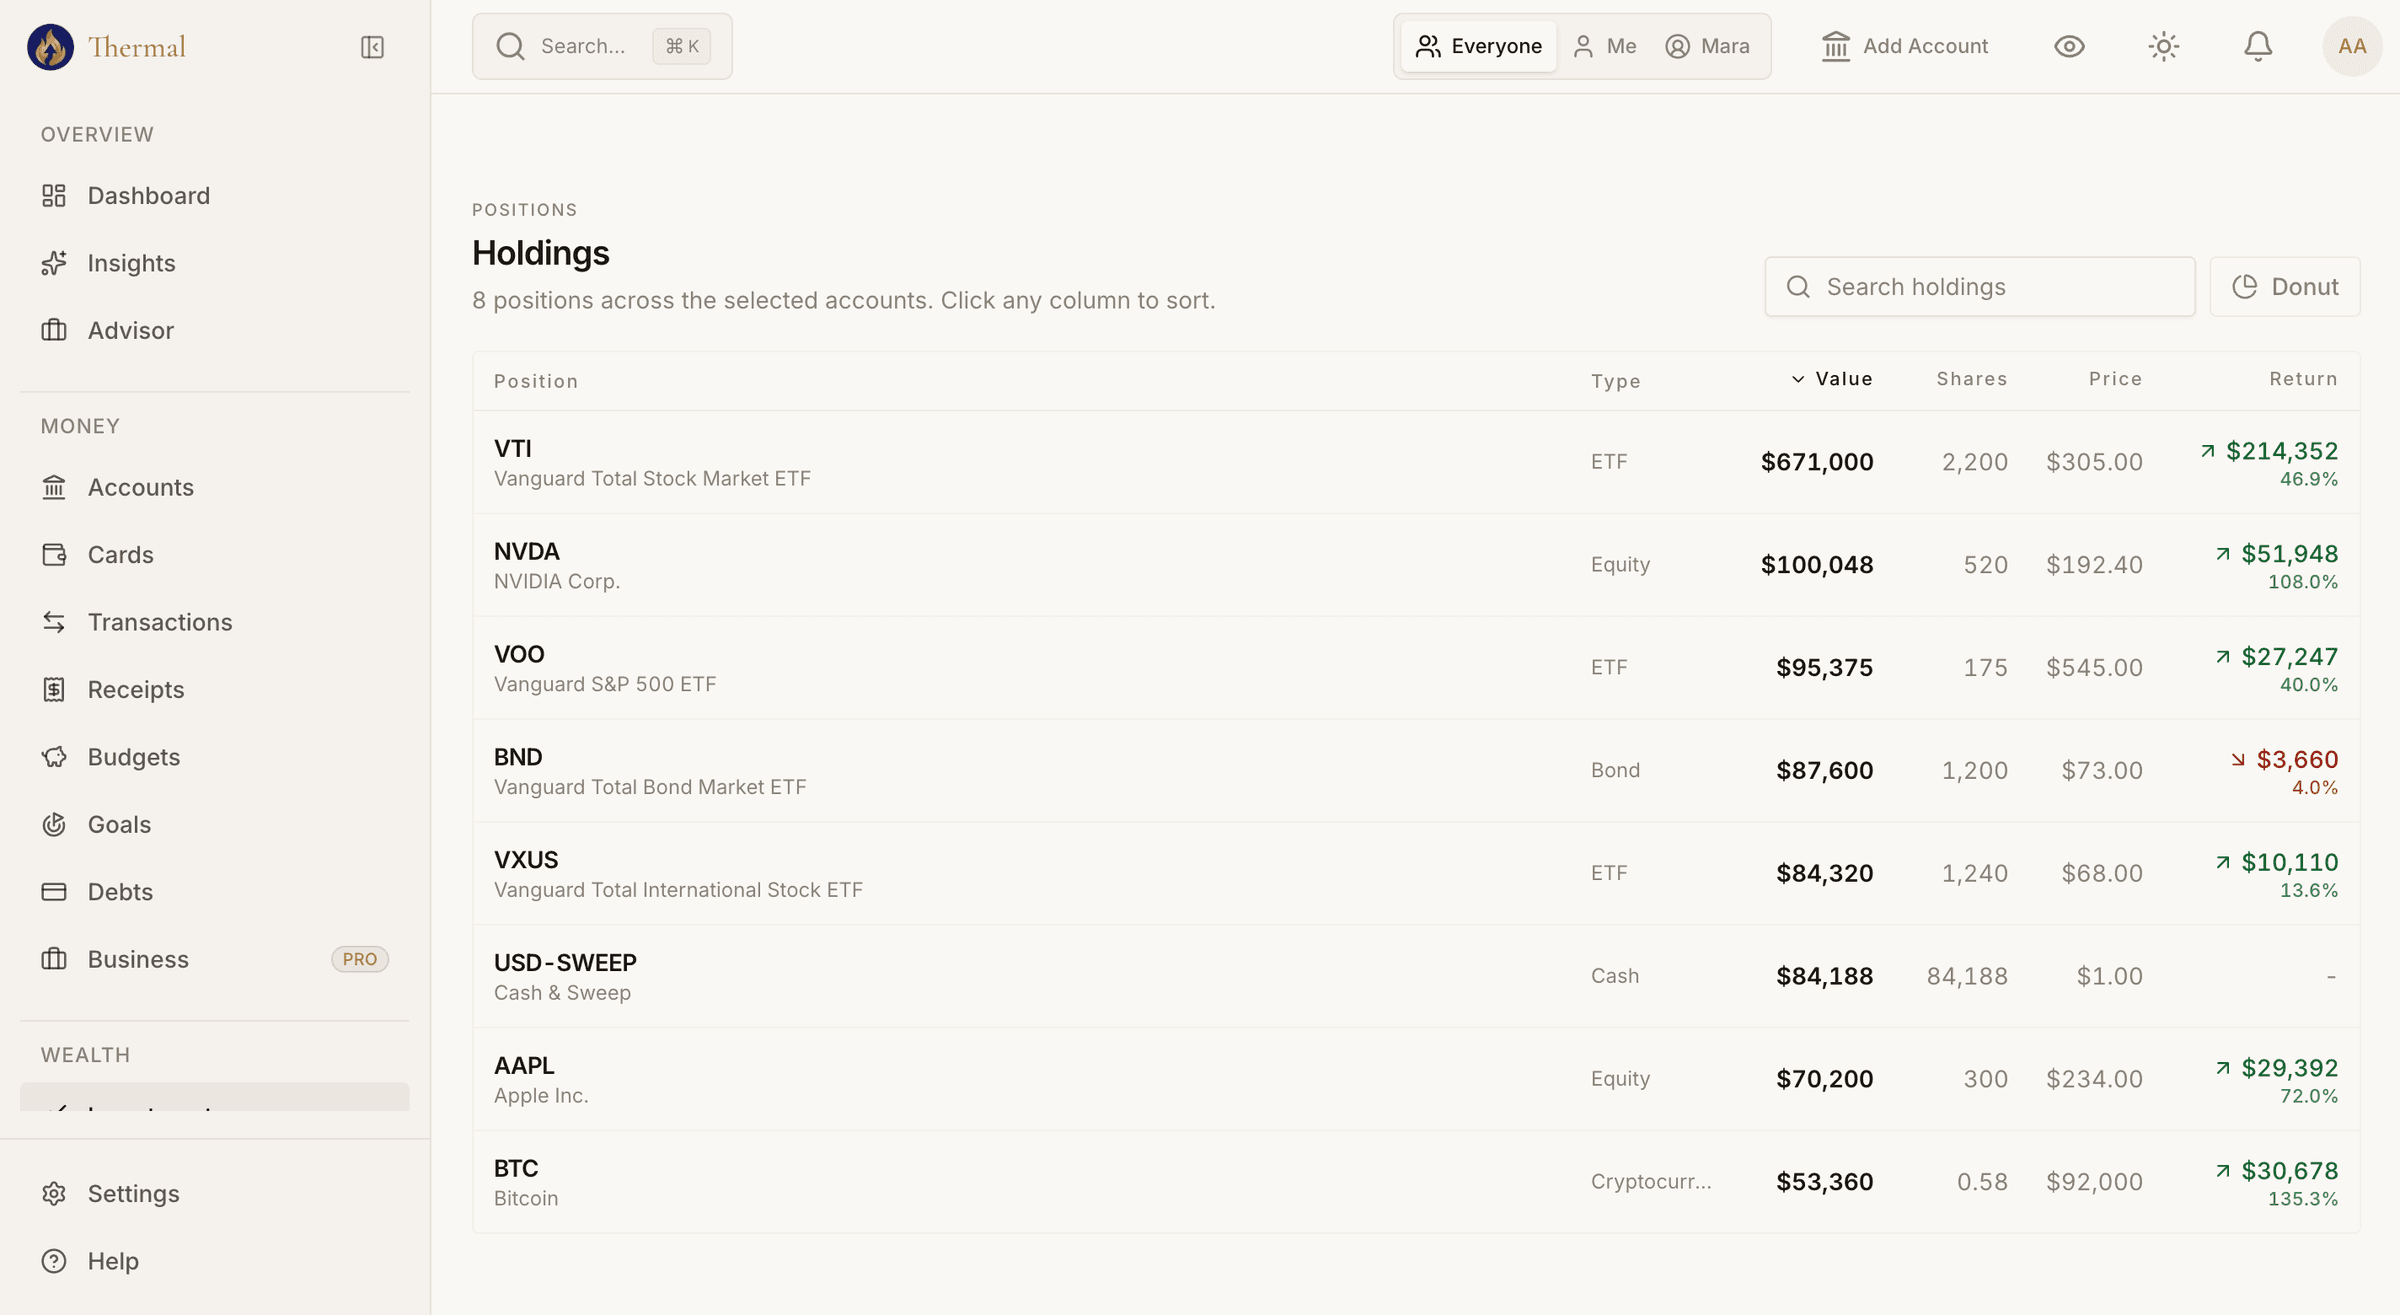Image resolution: width=2400 pixels, height=1315 pixels.
Task: Click the Goals target icon
Action: pyautogui.click(x=54, y=824)
